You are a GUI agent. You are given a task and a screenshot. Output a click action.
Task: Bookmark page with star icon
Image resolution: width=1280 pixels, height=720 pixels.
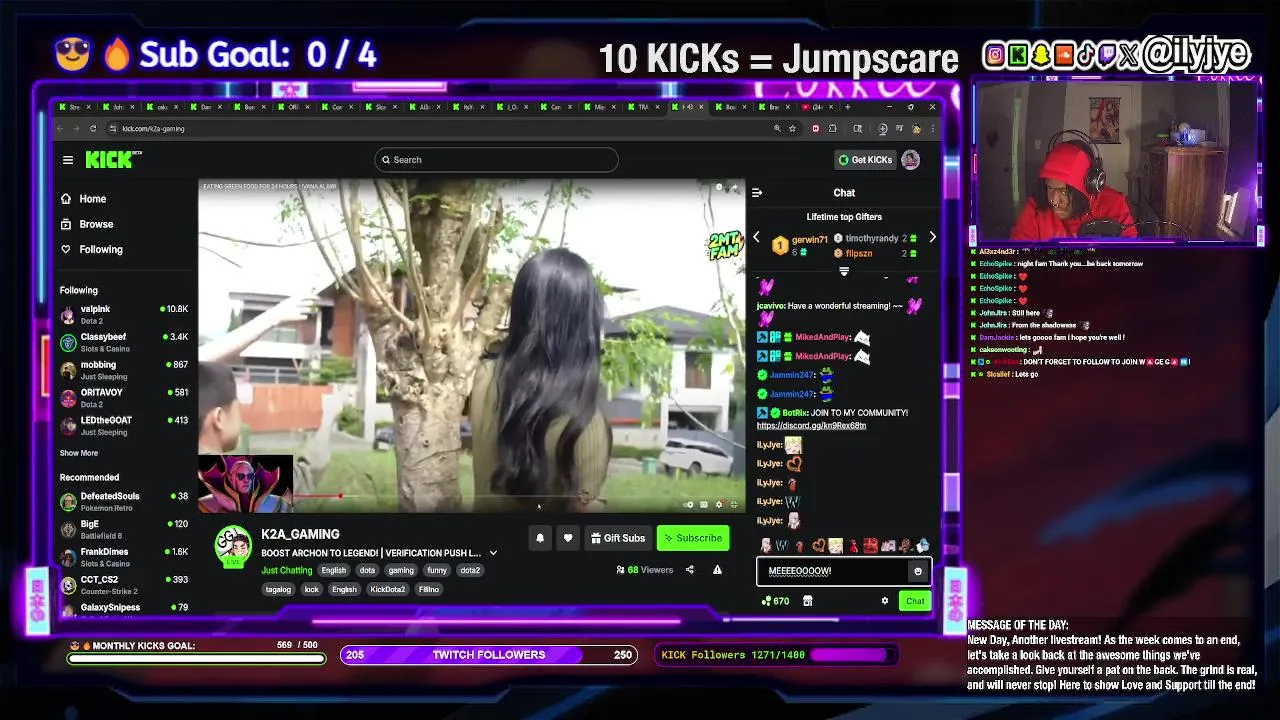[x=792, y=128]
